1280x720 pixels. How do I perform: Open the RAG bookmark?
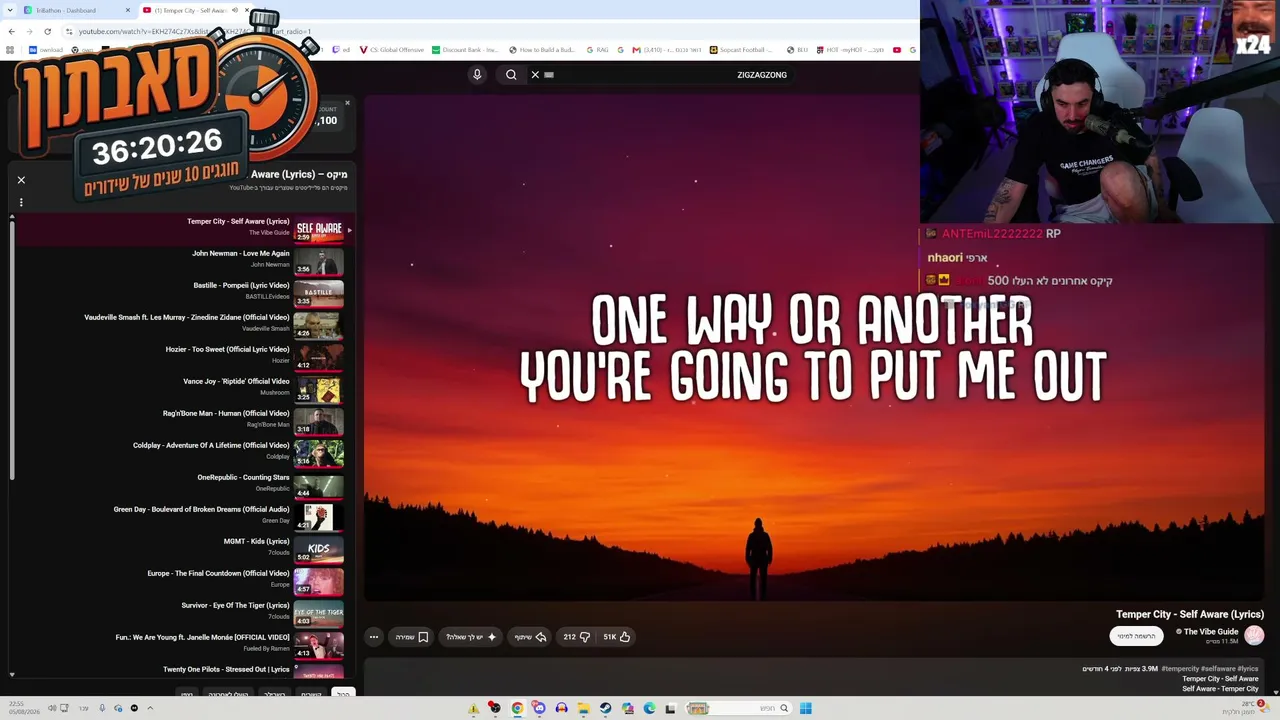[x=597, y=50]
